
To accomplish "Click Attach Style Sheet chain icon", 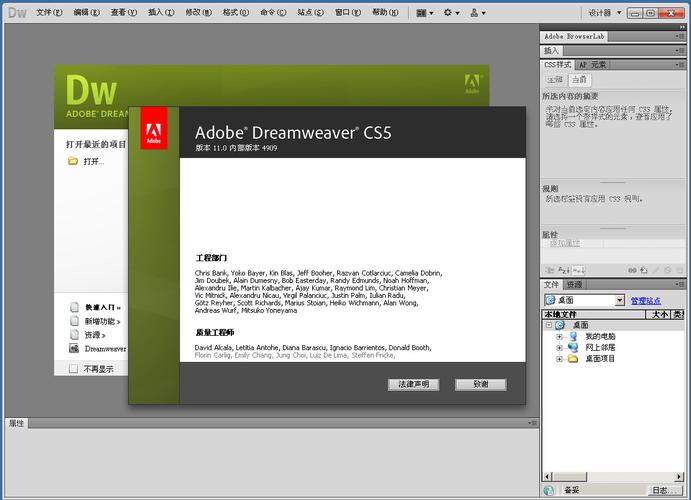I will point(632,270).
